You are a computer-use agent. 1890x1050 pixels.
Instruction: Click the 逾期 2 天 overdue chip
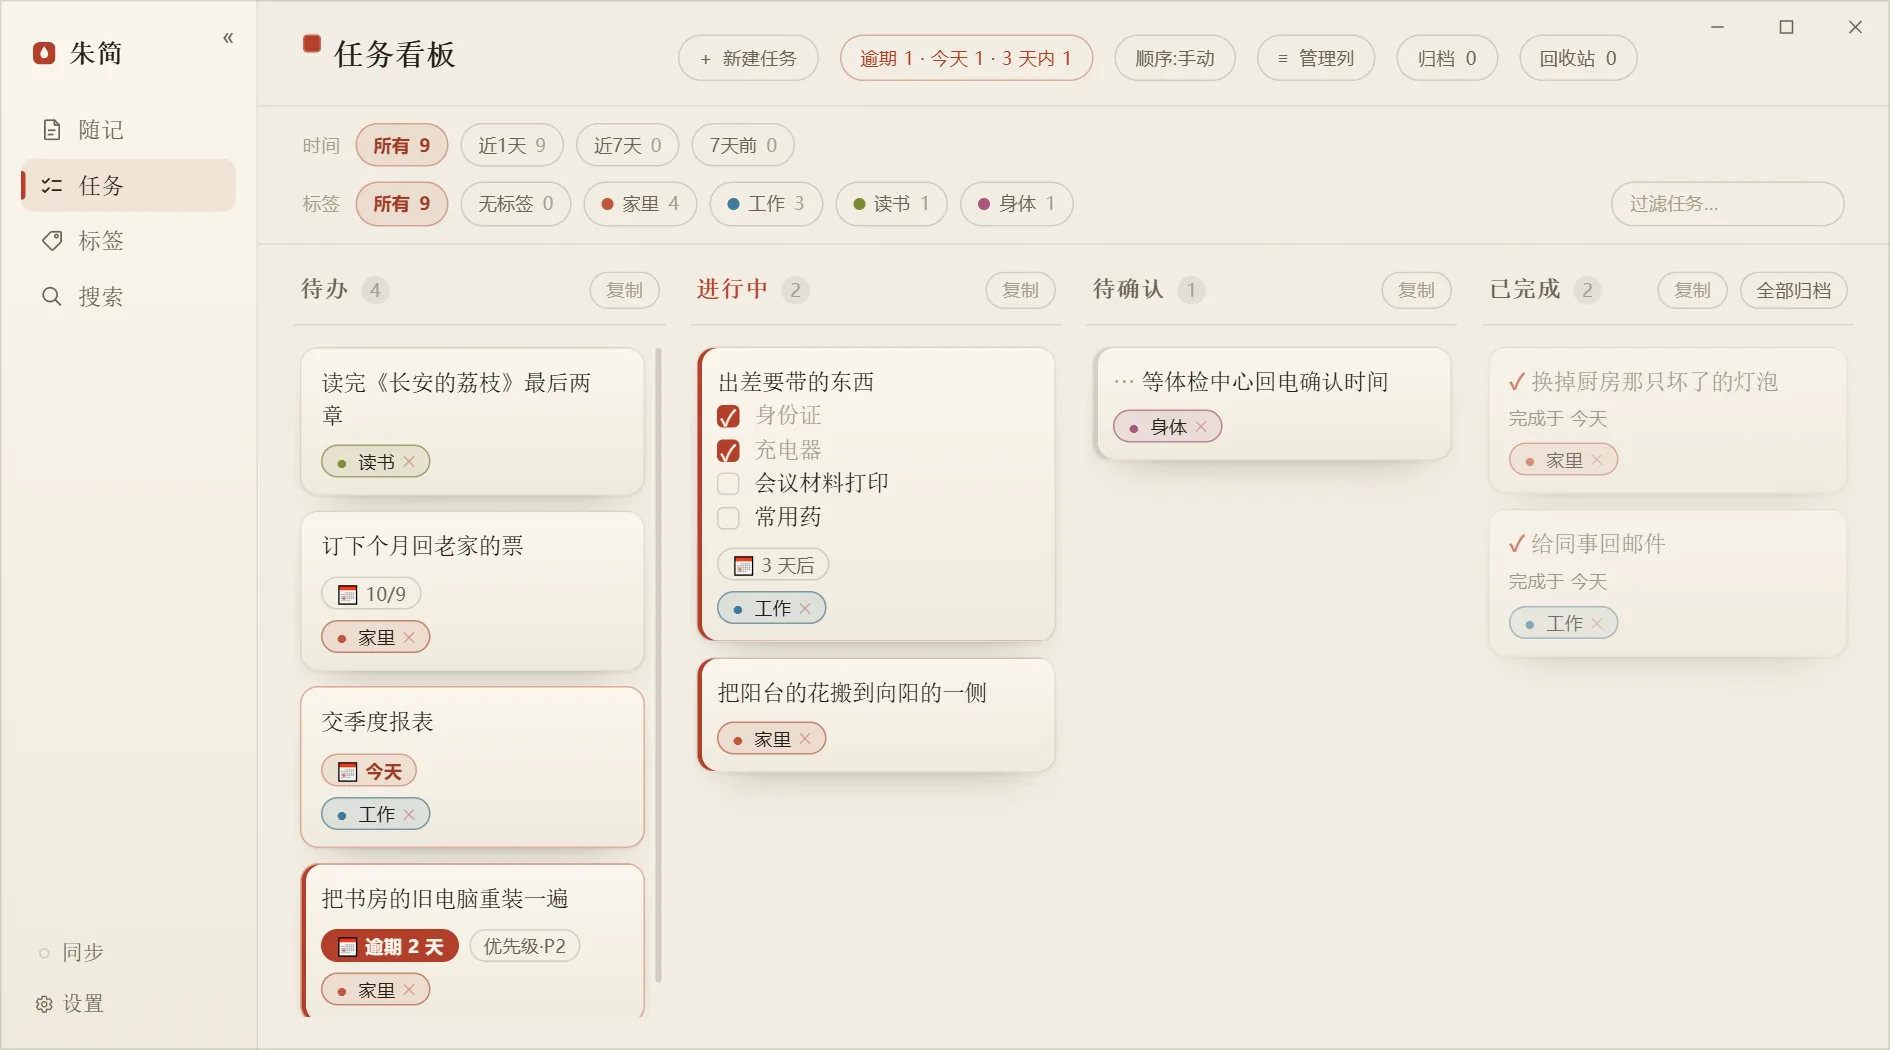pyautogui.click(x=390, y=947)
